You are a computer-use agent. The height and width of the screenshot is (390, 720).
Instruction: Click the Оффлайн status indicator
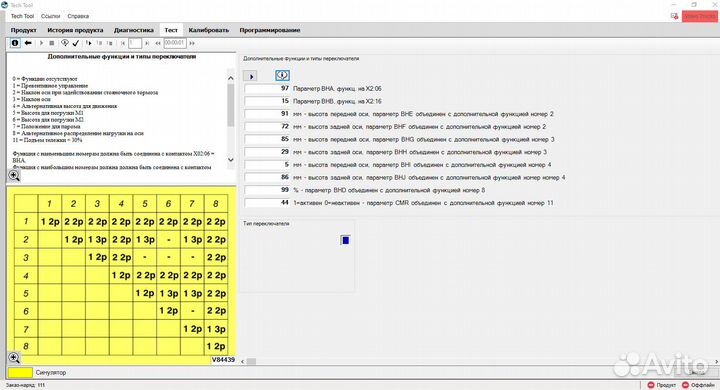[698, 385]
